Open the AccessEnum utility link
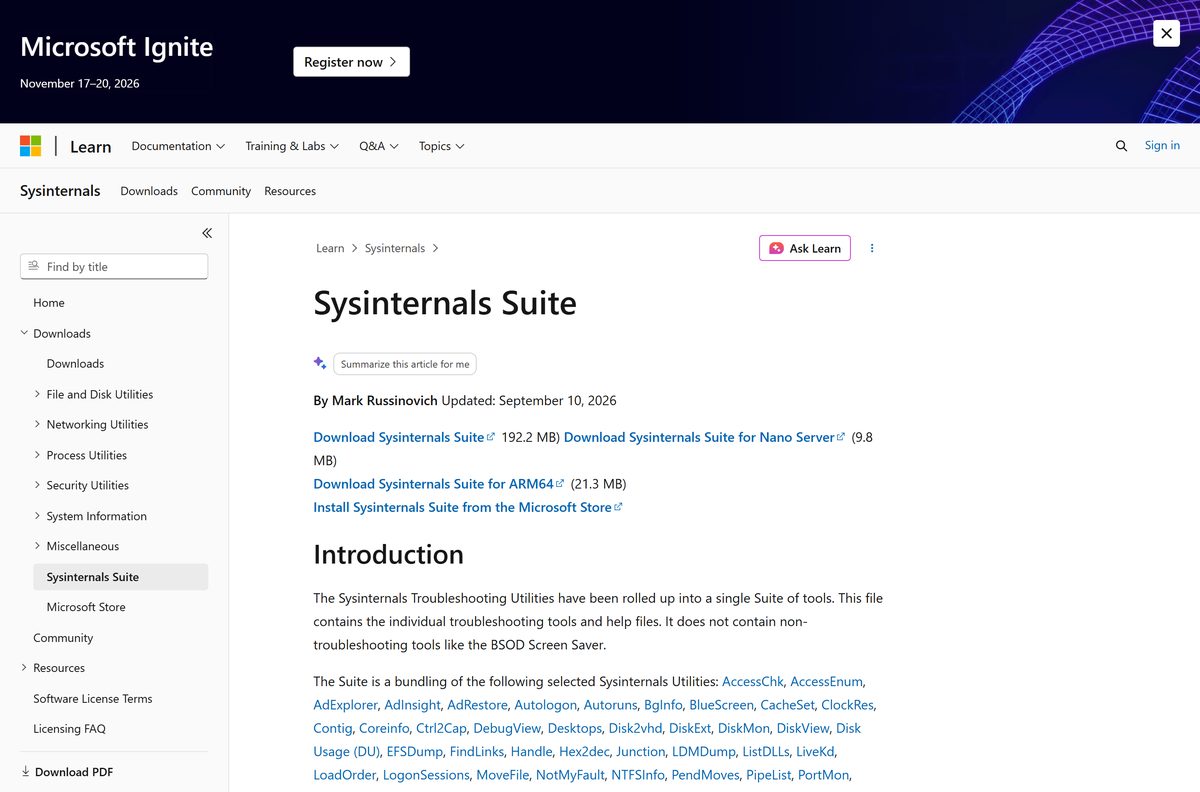This screenshot has height=792, width=1200. (826, 682)
